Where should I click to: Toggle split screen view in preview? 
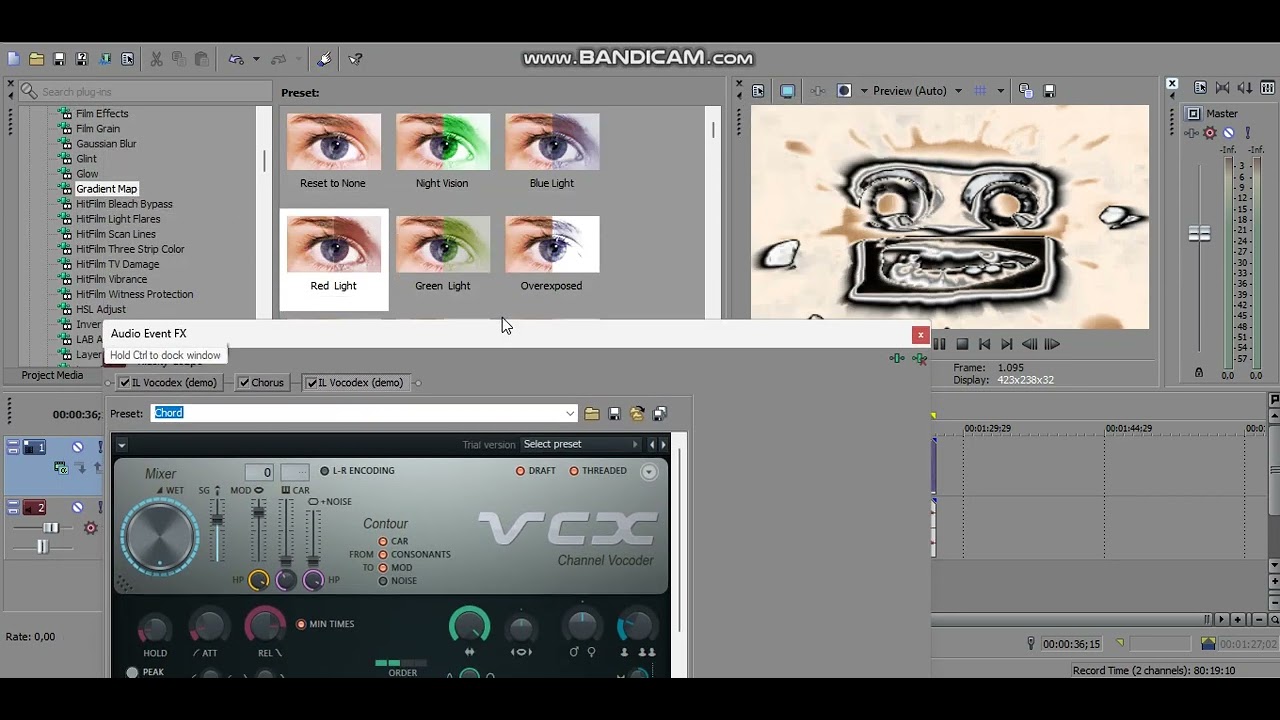pos(844,91)
